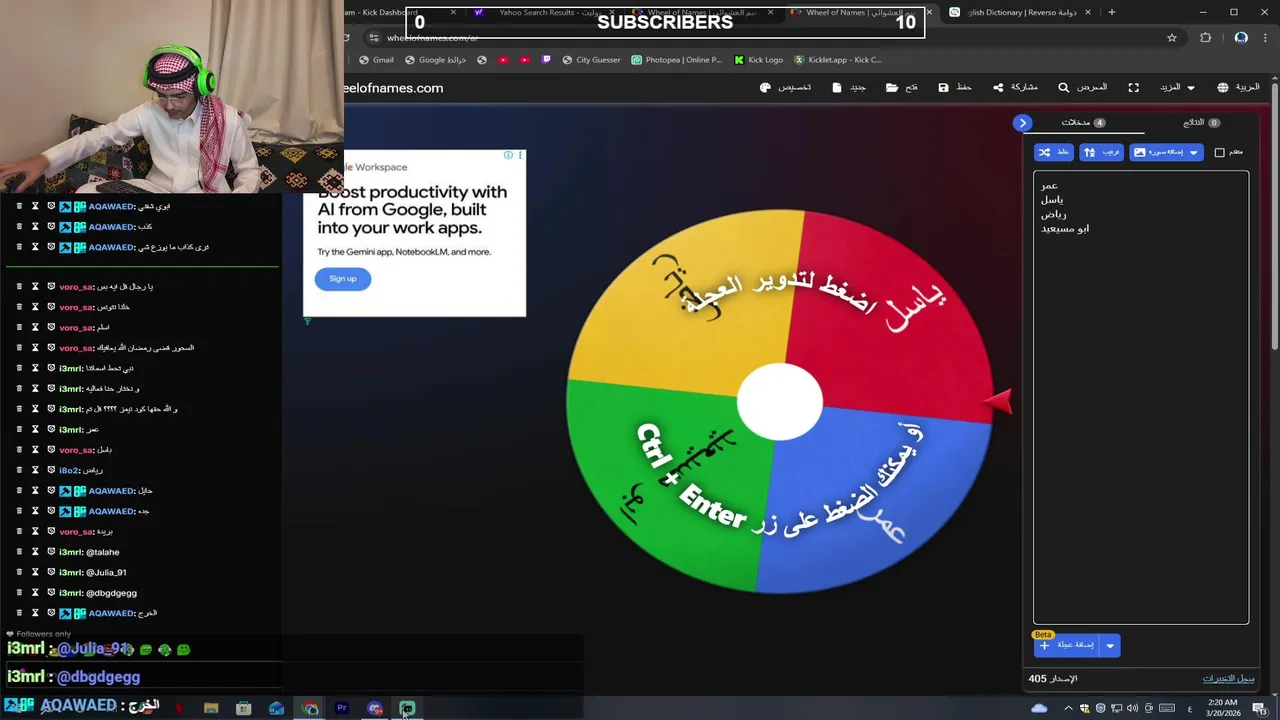Open File Explorer from the taskbar
This screenshot has height=720, width=1280.
(211, 708)
